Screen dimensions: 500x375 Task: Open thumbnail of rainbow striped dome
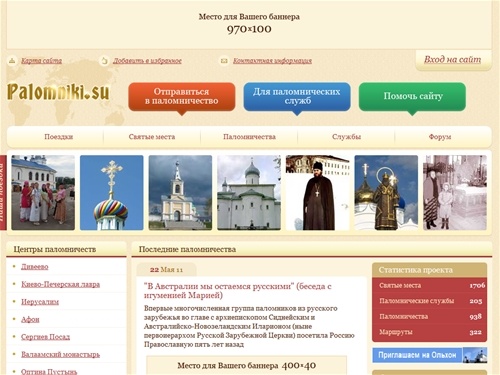pyautogui.click(x=112, y=193)
